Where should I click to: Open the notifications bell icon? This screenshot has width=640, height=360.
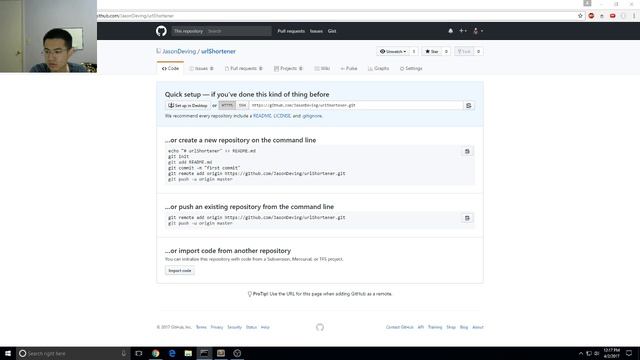(x=451, y=31)
